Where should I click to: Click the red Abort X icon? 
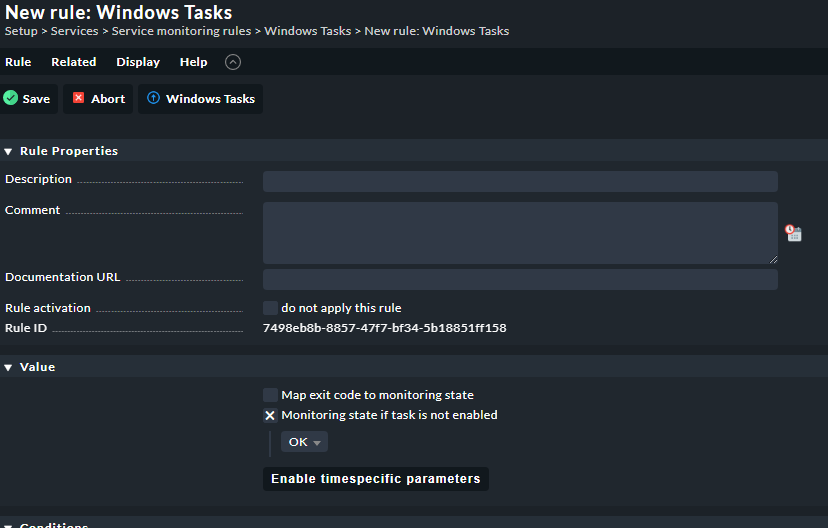pos(79,99)
